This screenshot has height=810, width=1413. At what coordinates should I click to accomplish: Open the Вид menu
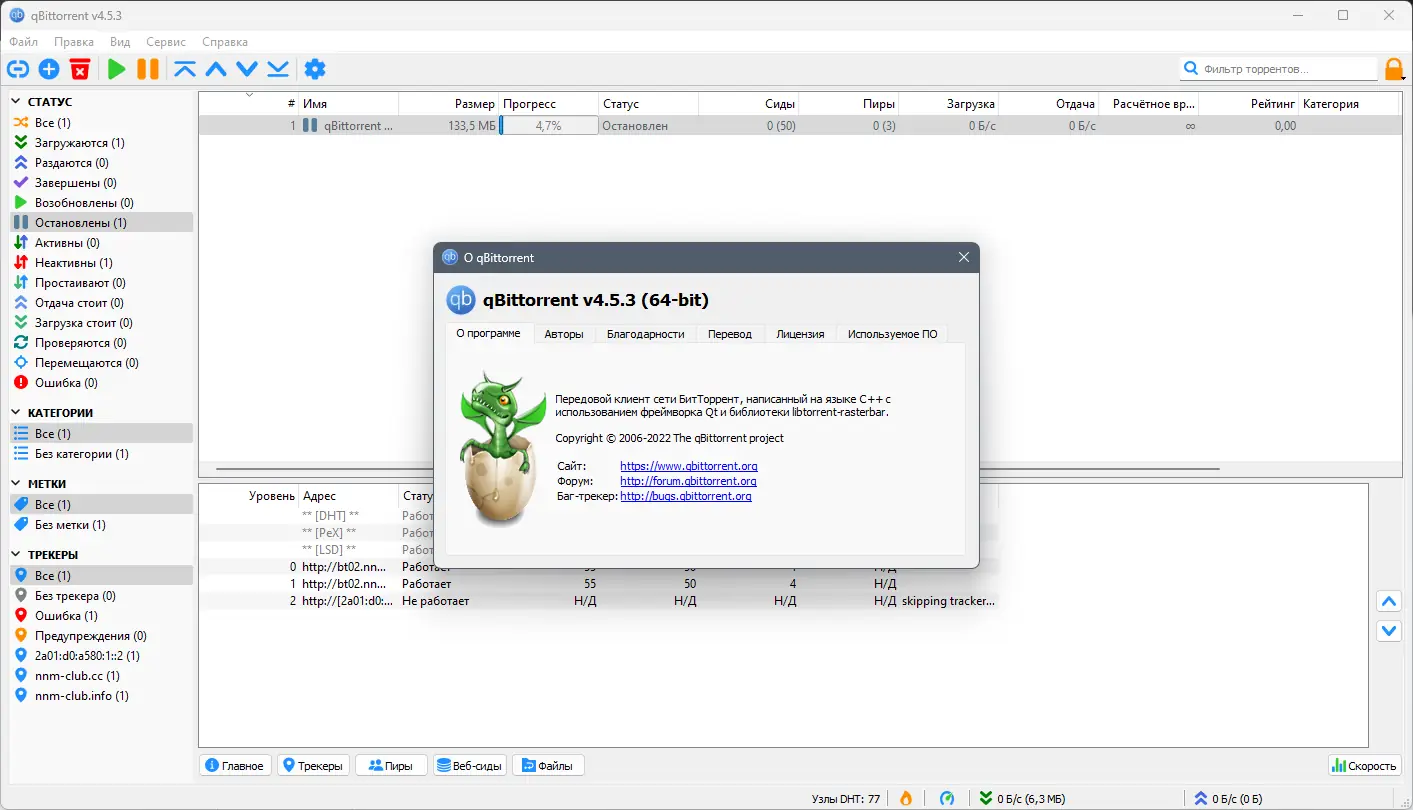pyautogui.click(x=120, y=42)
